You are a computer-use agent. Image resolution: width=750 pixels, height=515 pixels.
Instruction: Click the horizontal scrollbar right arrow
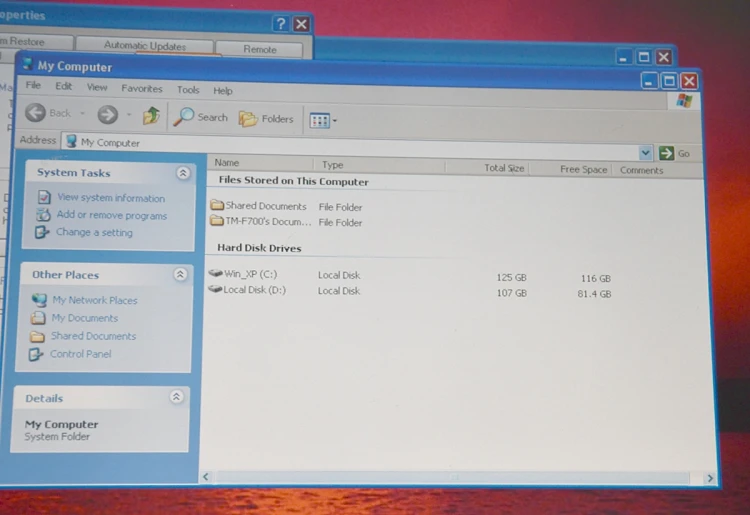click(710, 478)
